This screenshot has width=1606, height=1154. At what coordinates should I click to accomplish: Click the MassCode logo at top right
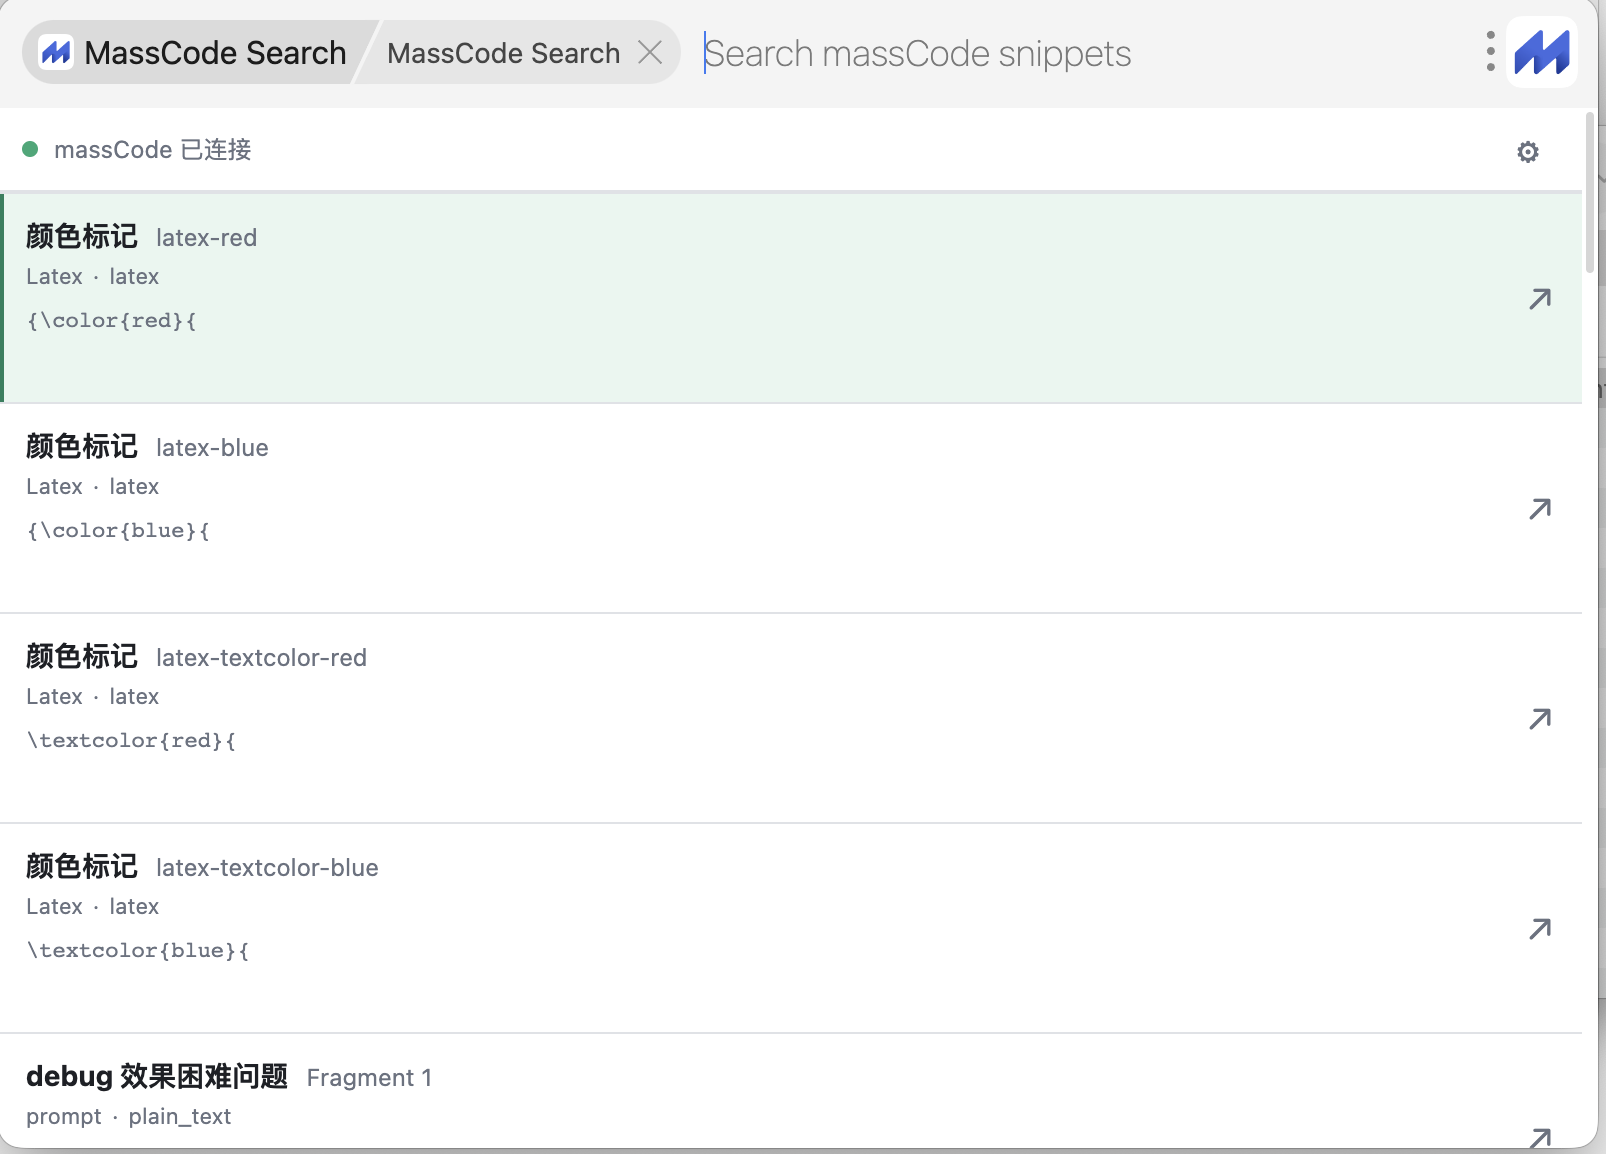point(1541,52)
